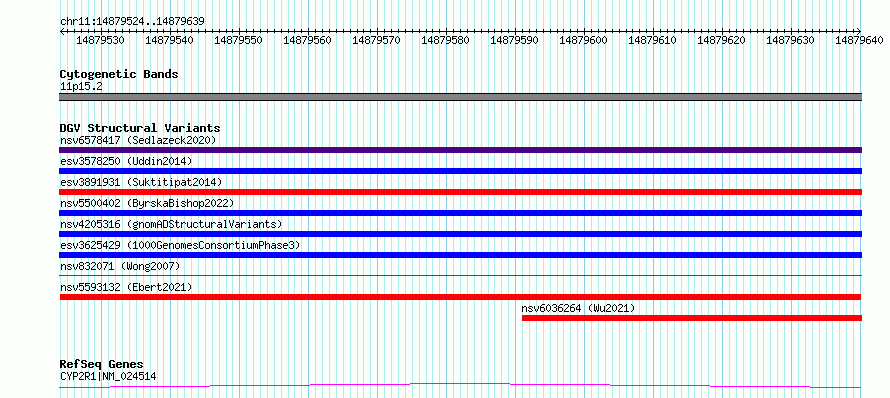
Task: Click the blue esv3625429 variant bar
Action: tap(460, 255)
